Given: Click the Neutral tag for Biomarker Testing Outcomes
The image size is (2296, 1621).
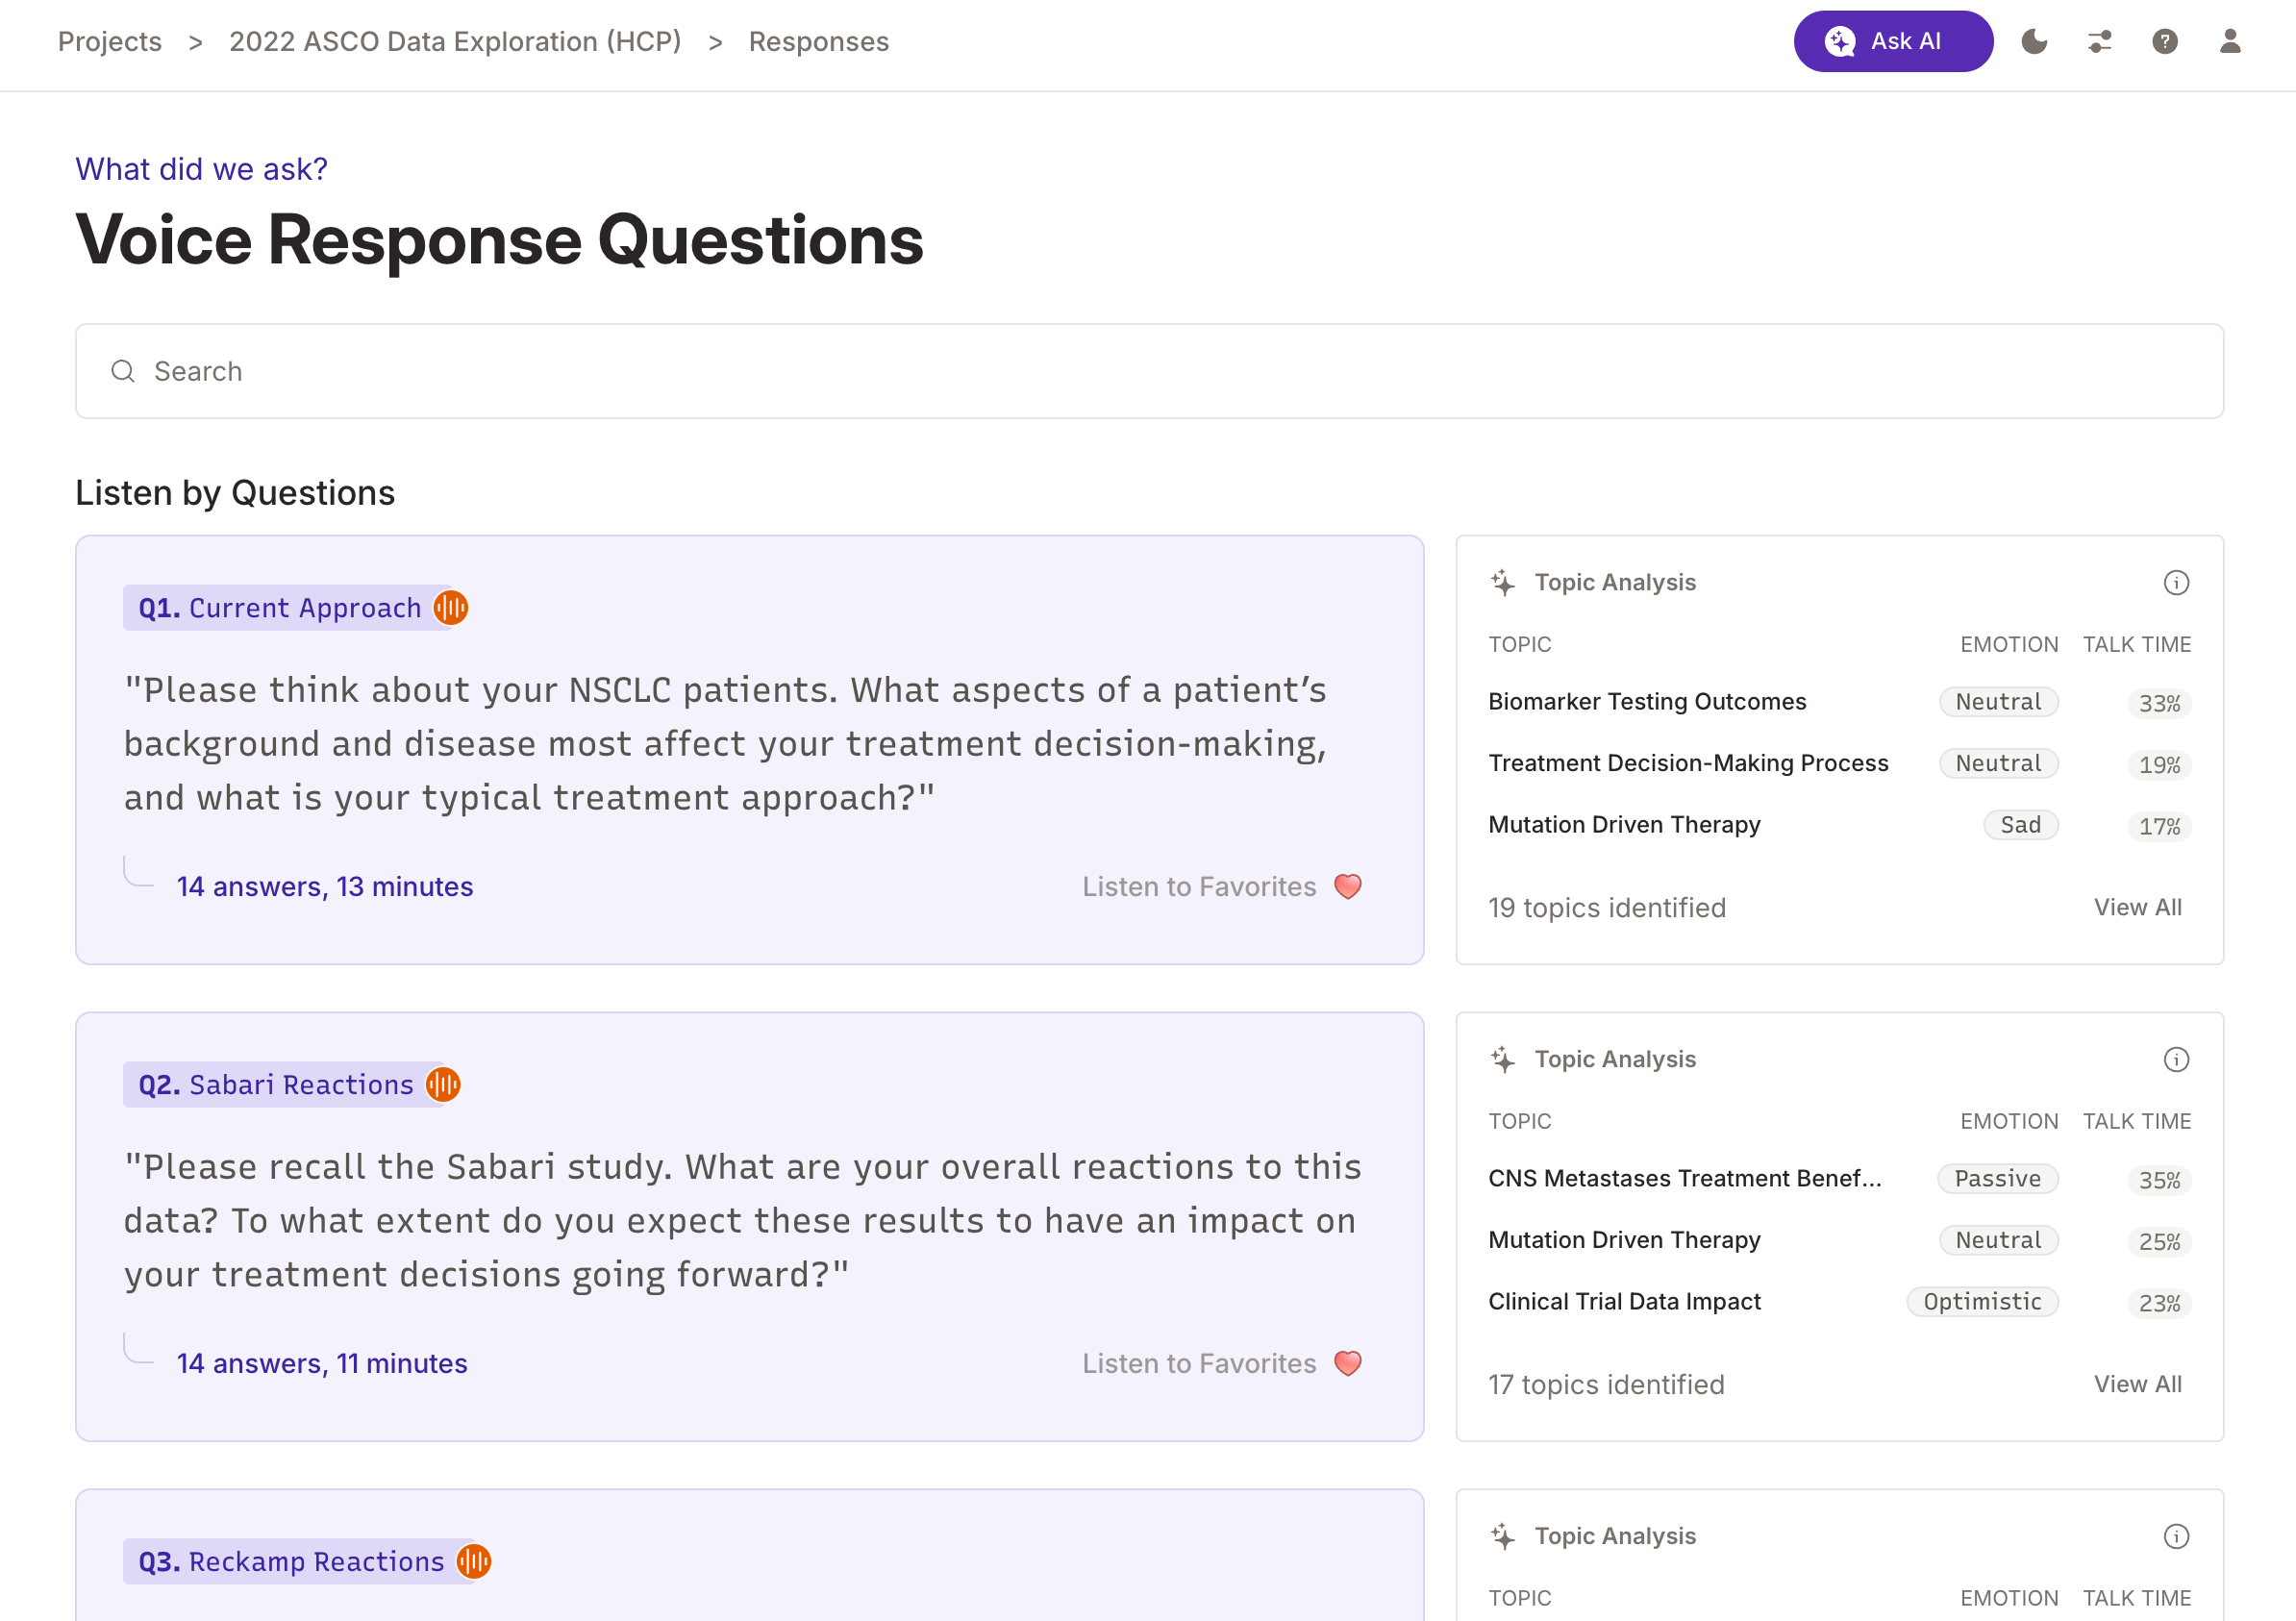Looking at the screenshot, I should tap(1997, 702).
